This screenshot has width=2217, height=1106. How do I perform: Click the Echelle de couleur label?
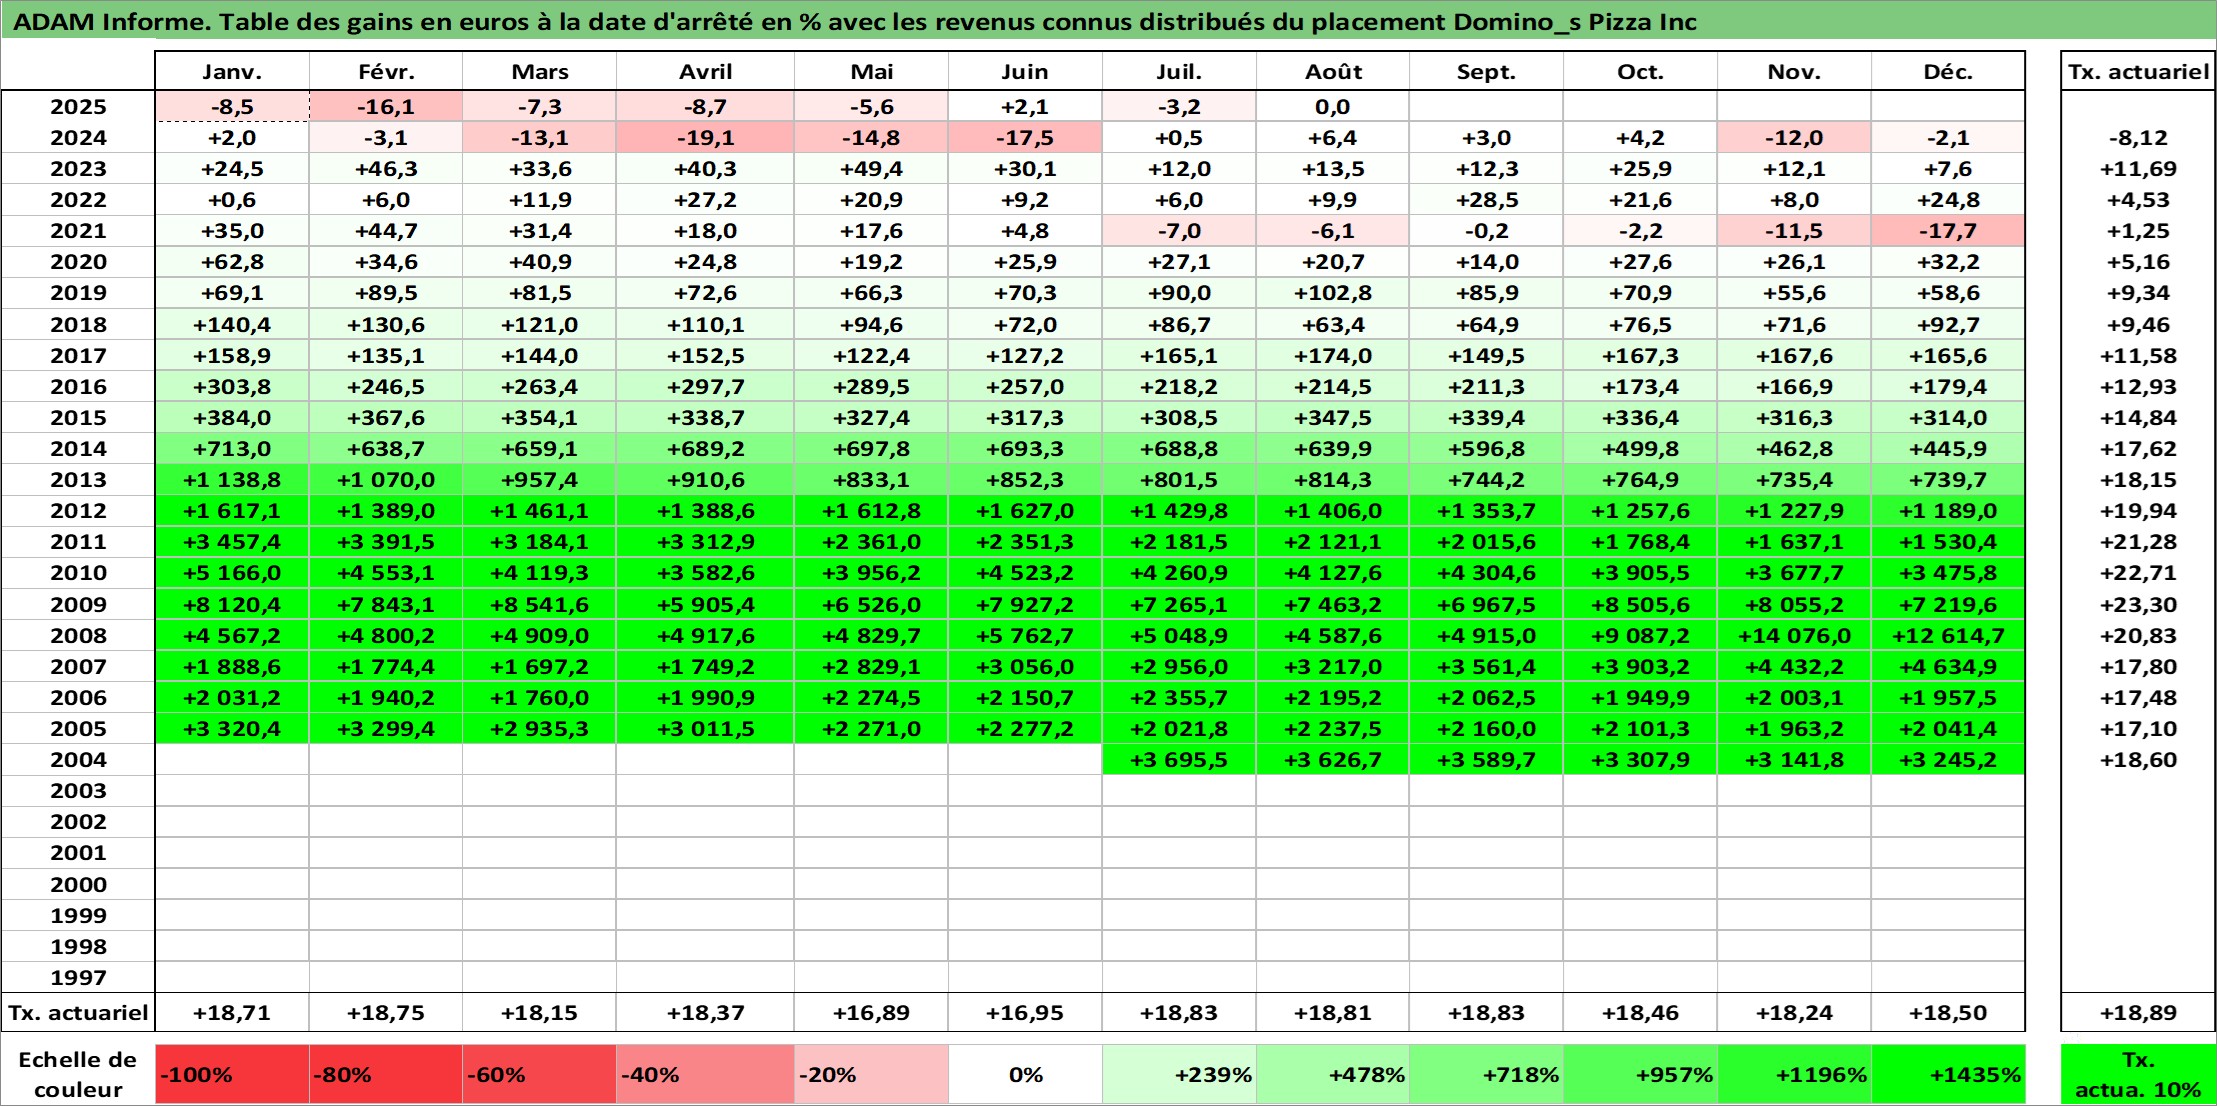[78, 1075]
